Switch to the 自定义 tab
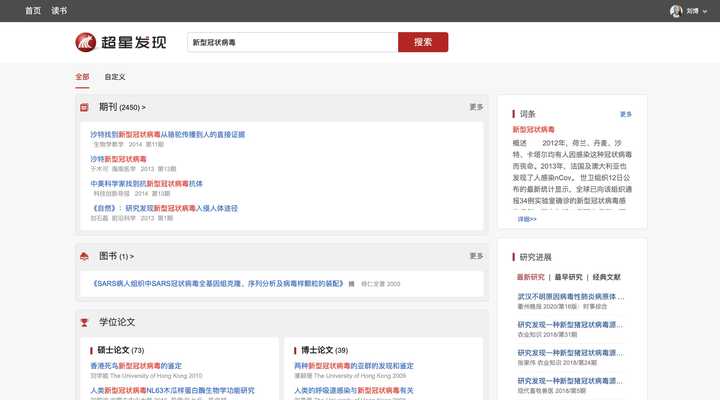720x400 pixels. coord(115,76)
